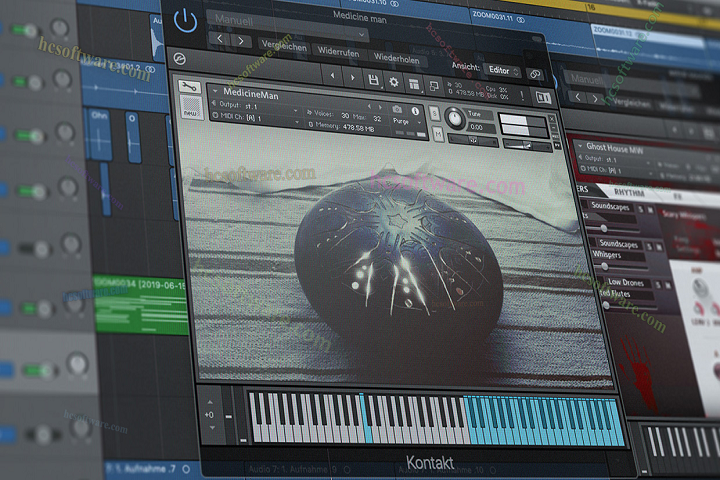Select next preset arrow in Medicine man window

(240, 41)
